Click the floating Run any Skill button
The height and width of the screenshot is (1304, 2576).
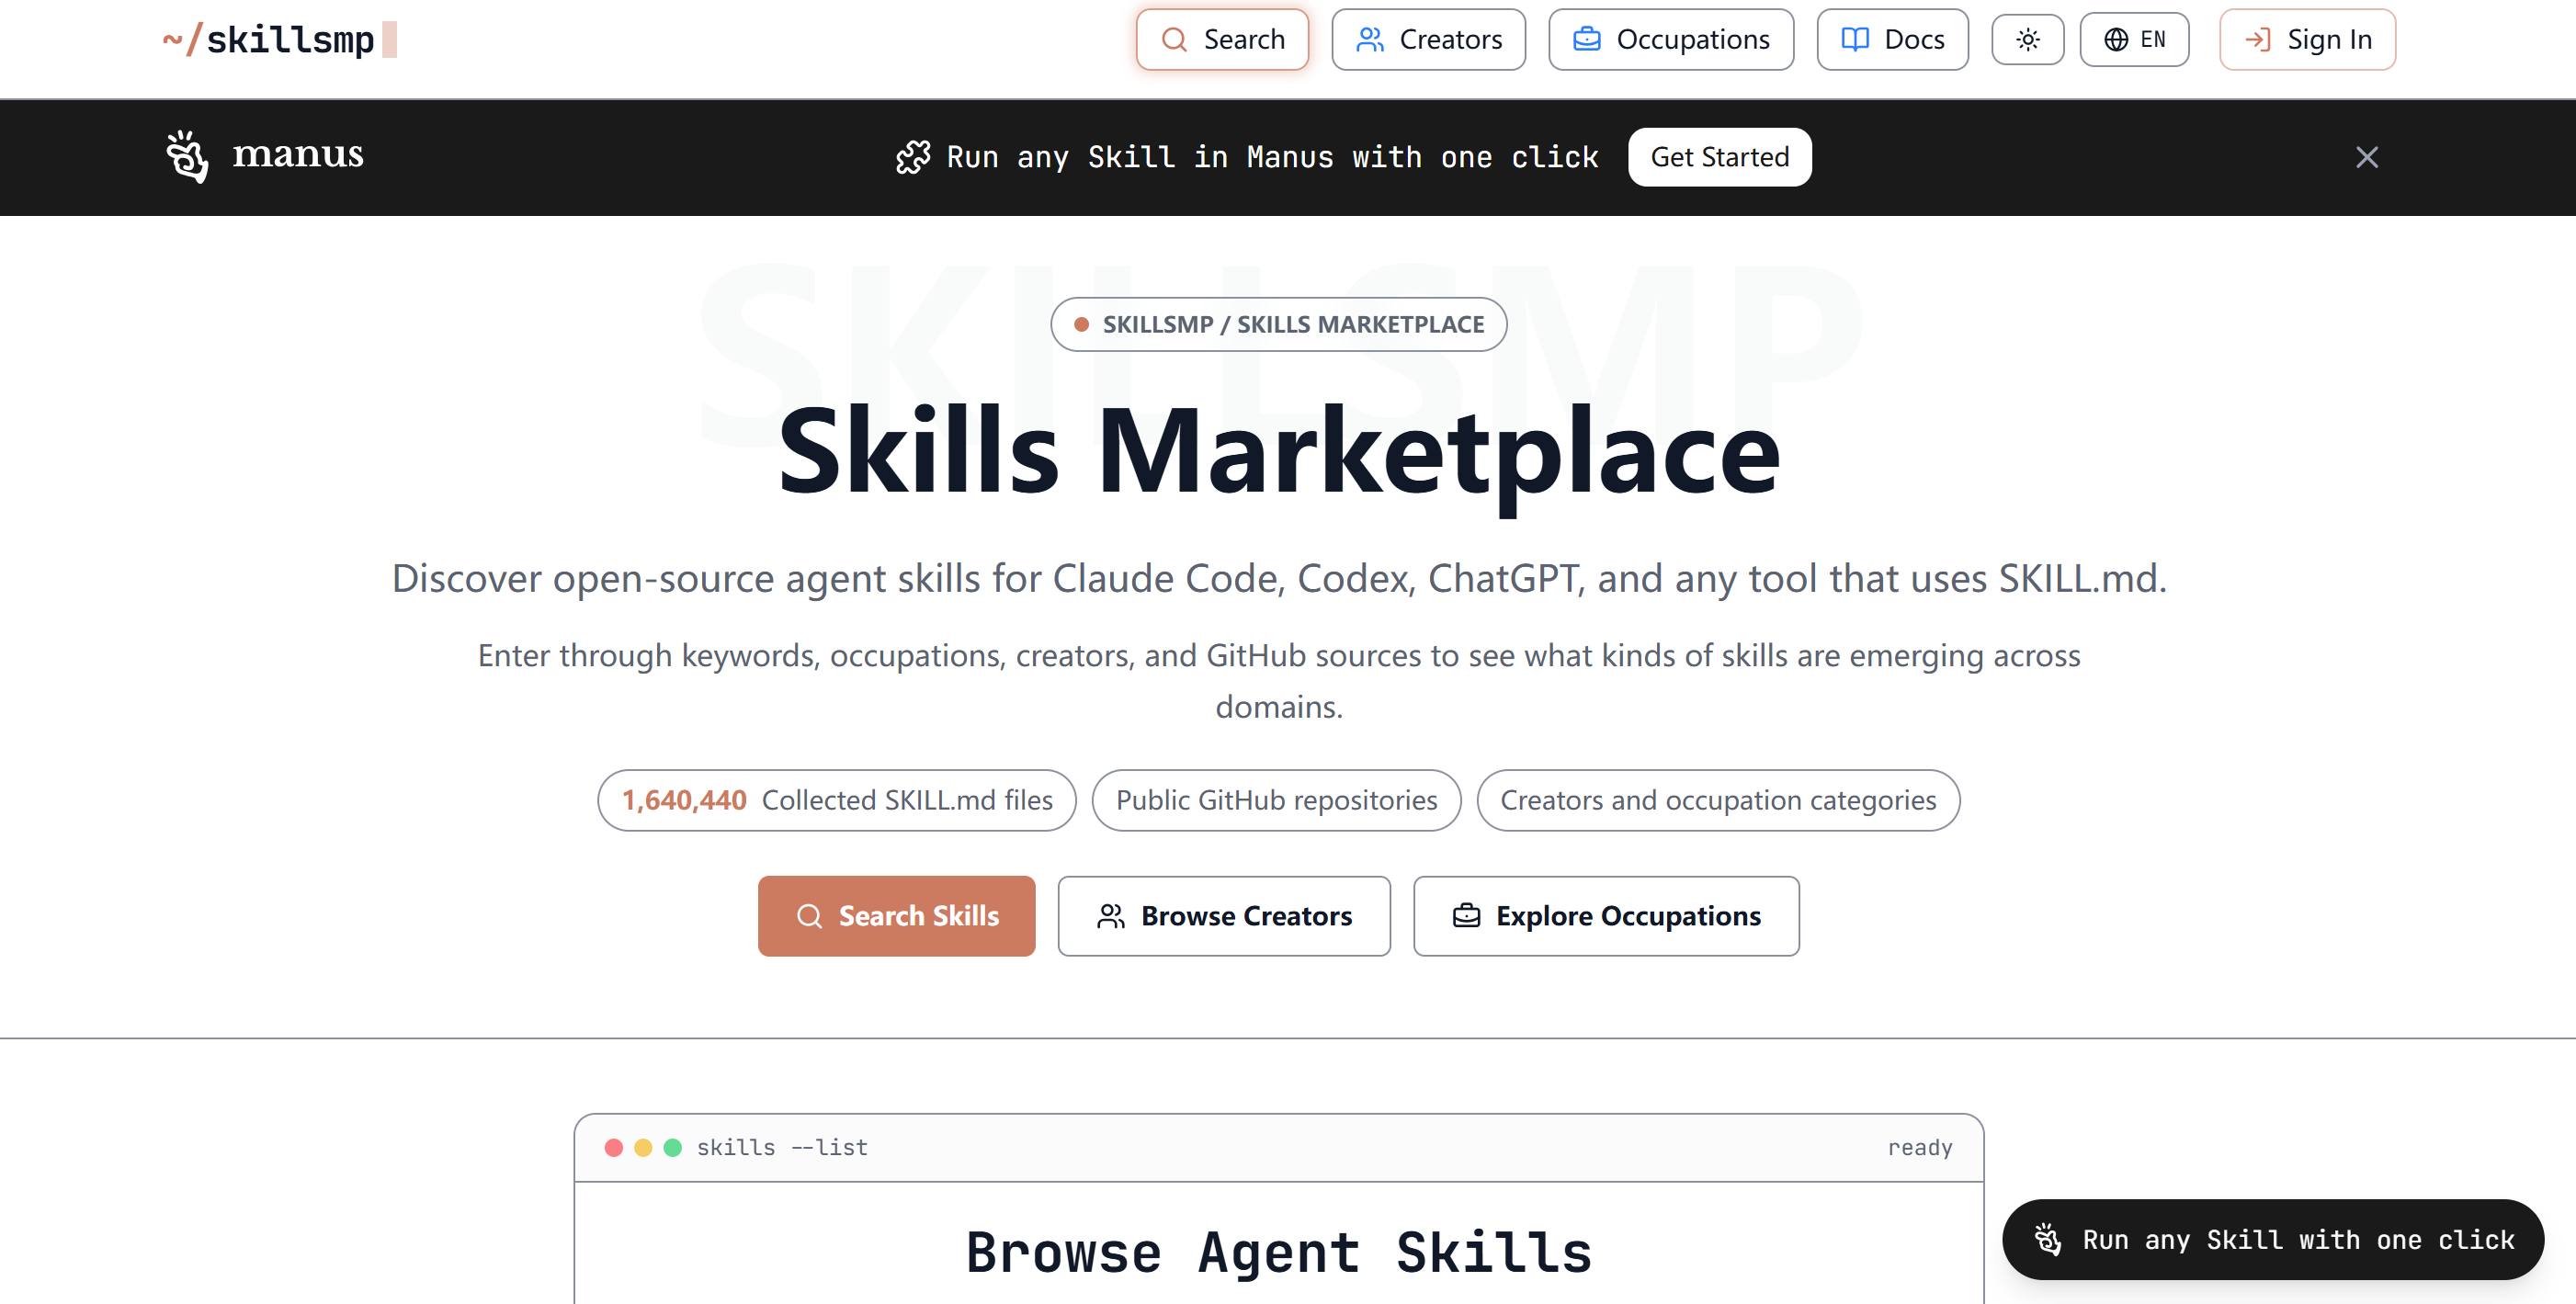[x=2273, y=1239]
